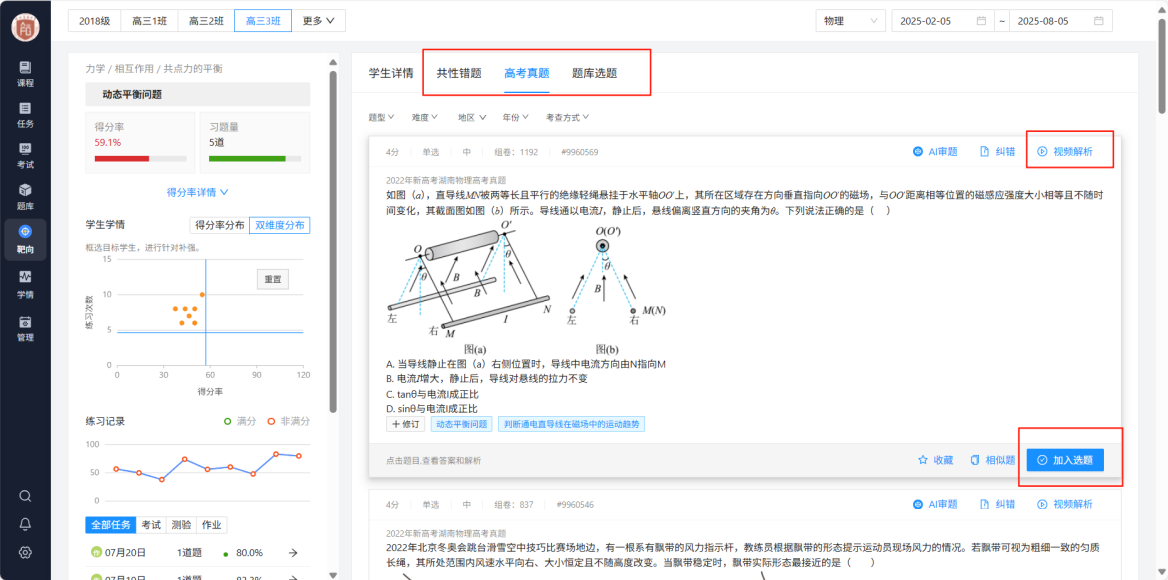This screenshot has height=580, width=1168.
Task: Click the end date calendar icon
Action: (1099, 21)
